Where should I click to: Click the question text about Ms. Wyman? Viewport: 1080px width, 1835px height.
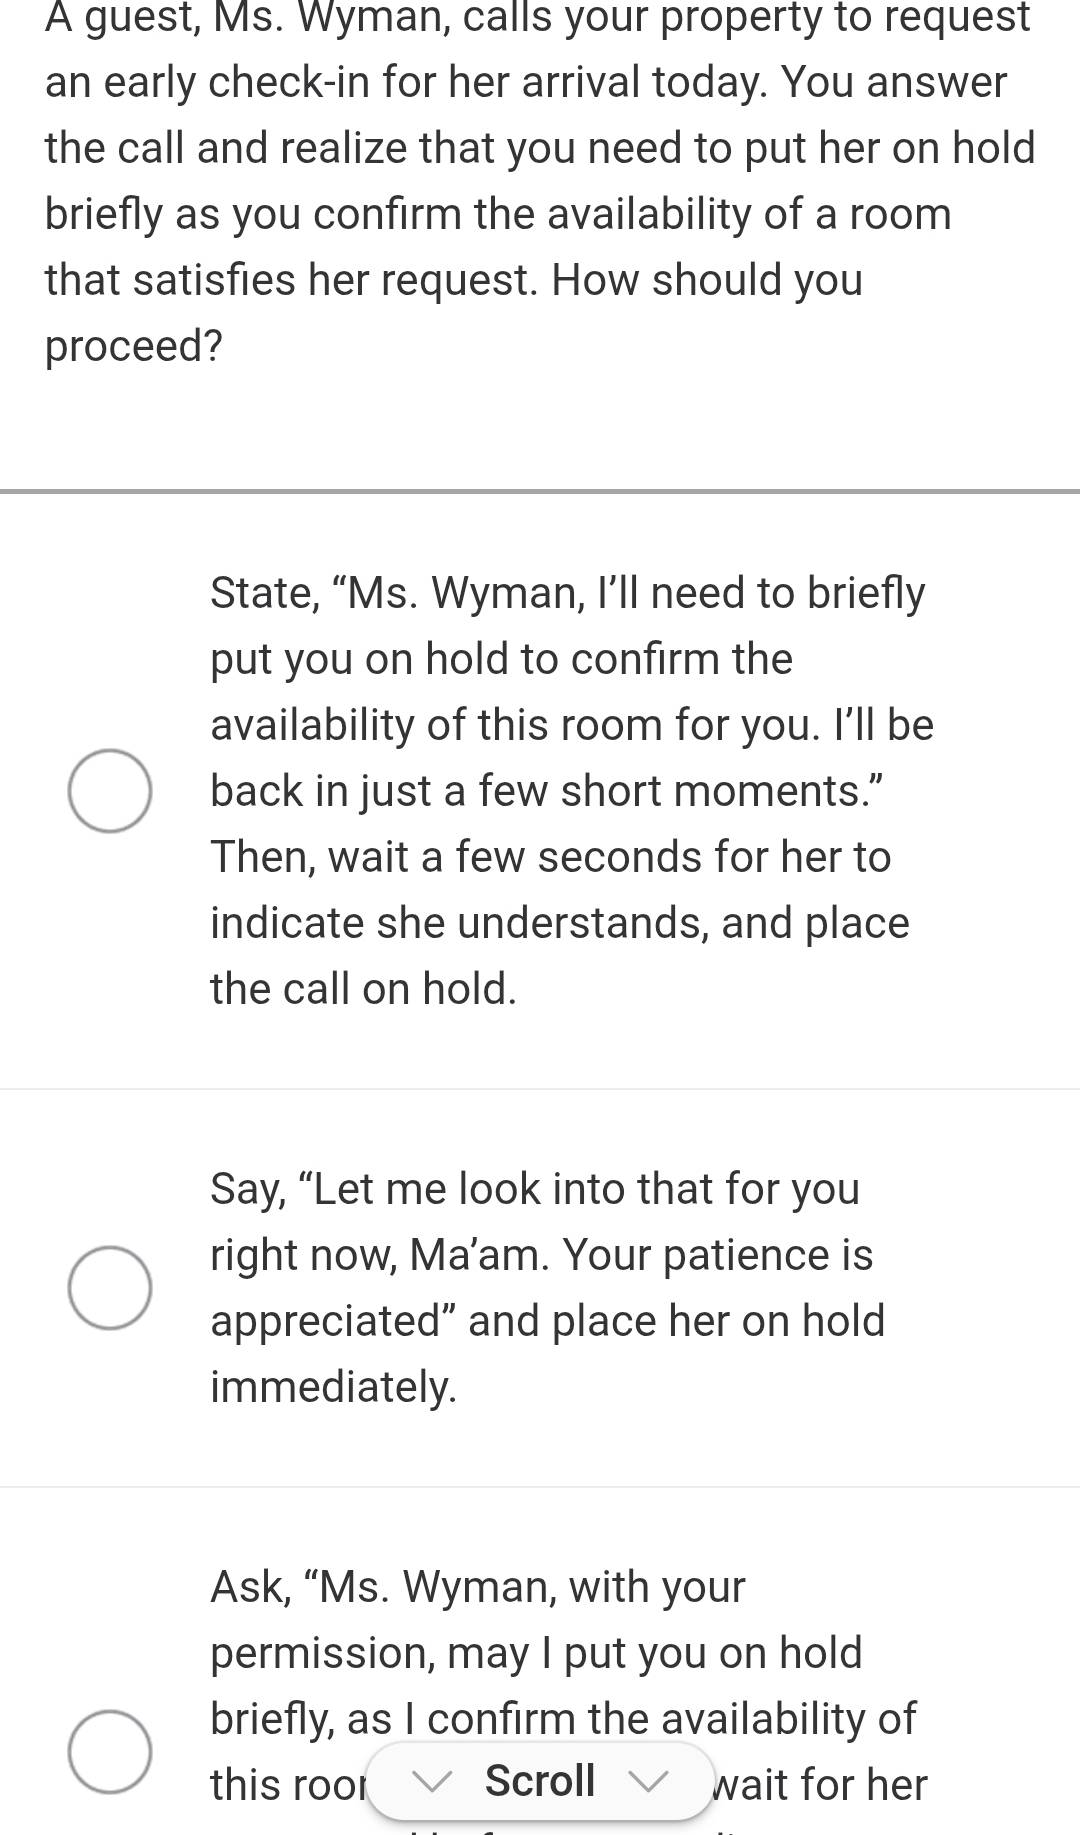(540, 180)
